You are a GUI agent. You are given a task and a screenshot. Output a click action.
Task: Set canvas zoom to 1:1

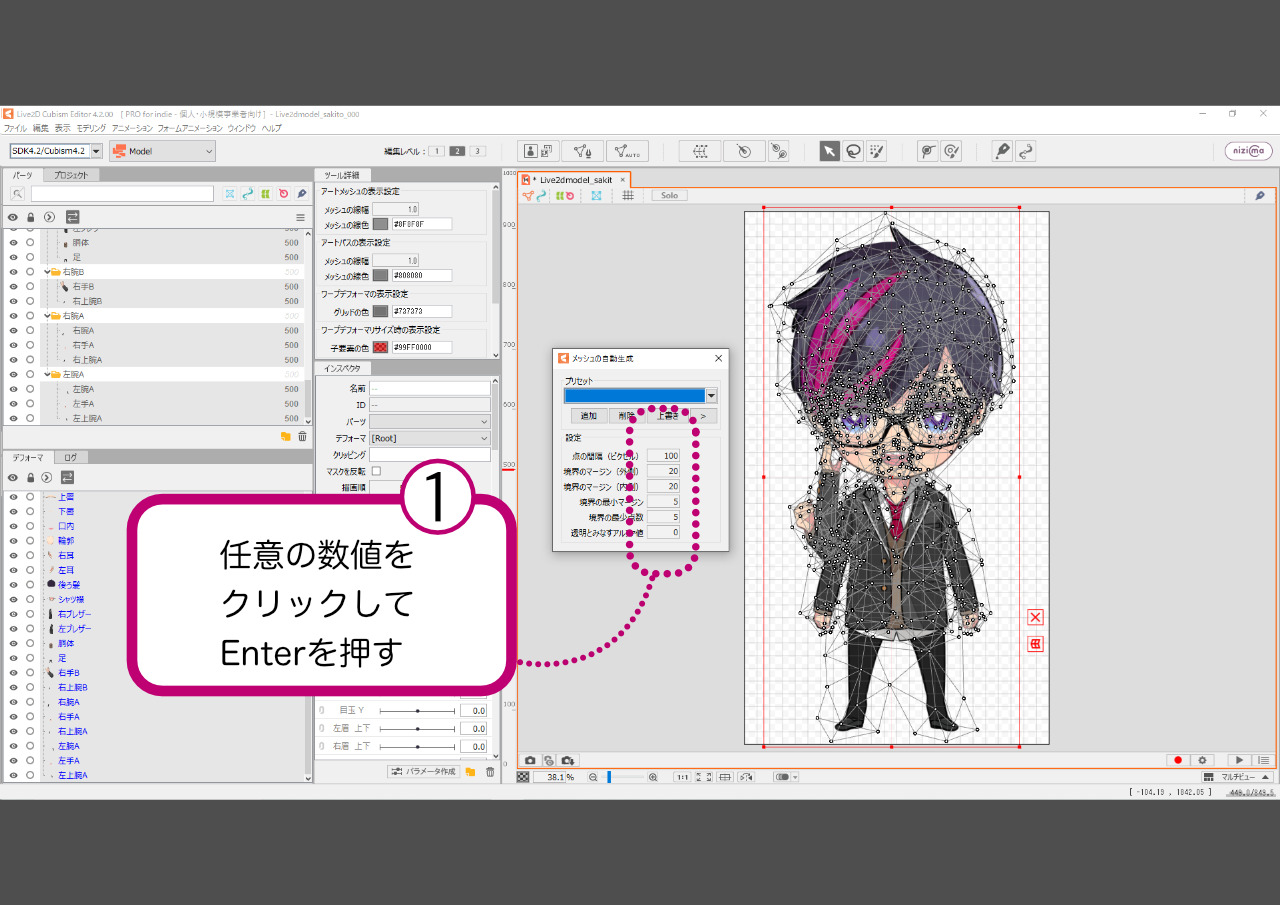[x=681, y=777]
